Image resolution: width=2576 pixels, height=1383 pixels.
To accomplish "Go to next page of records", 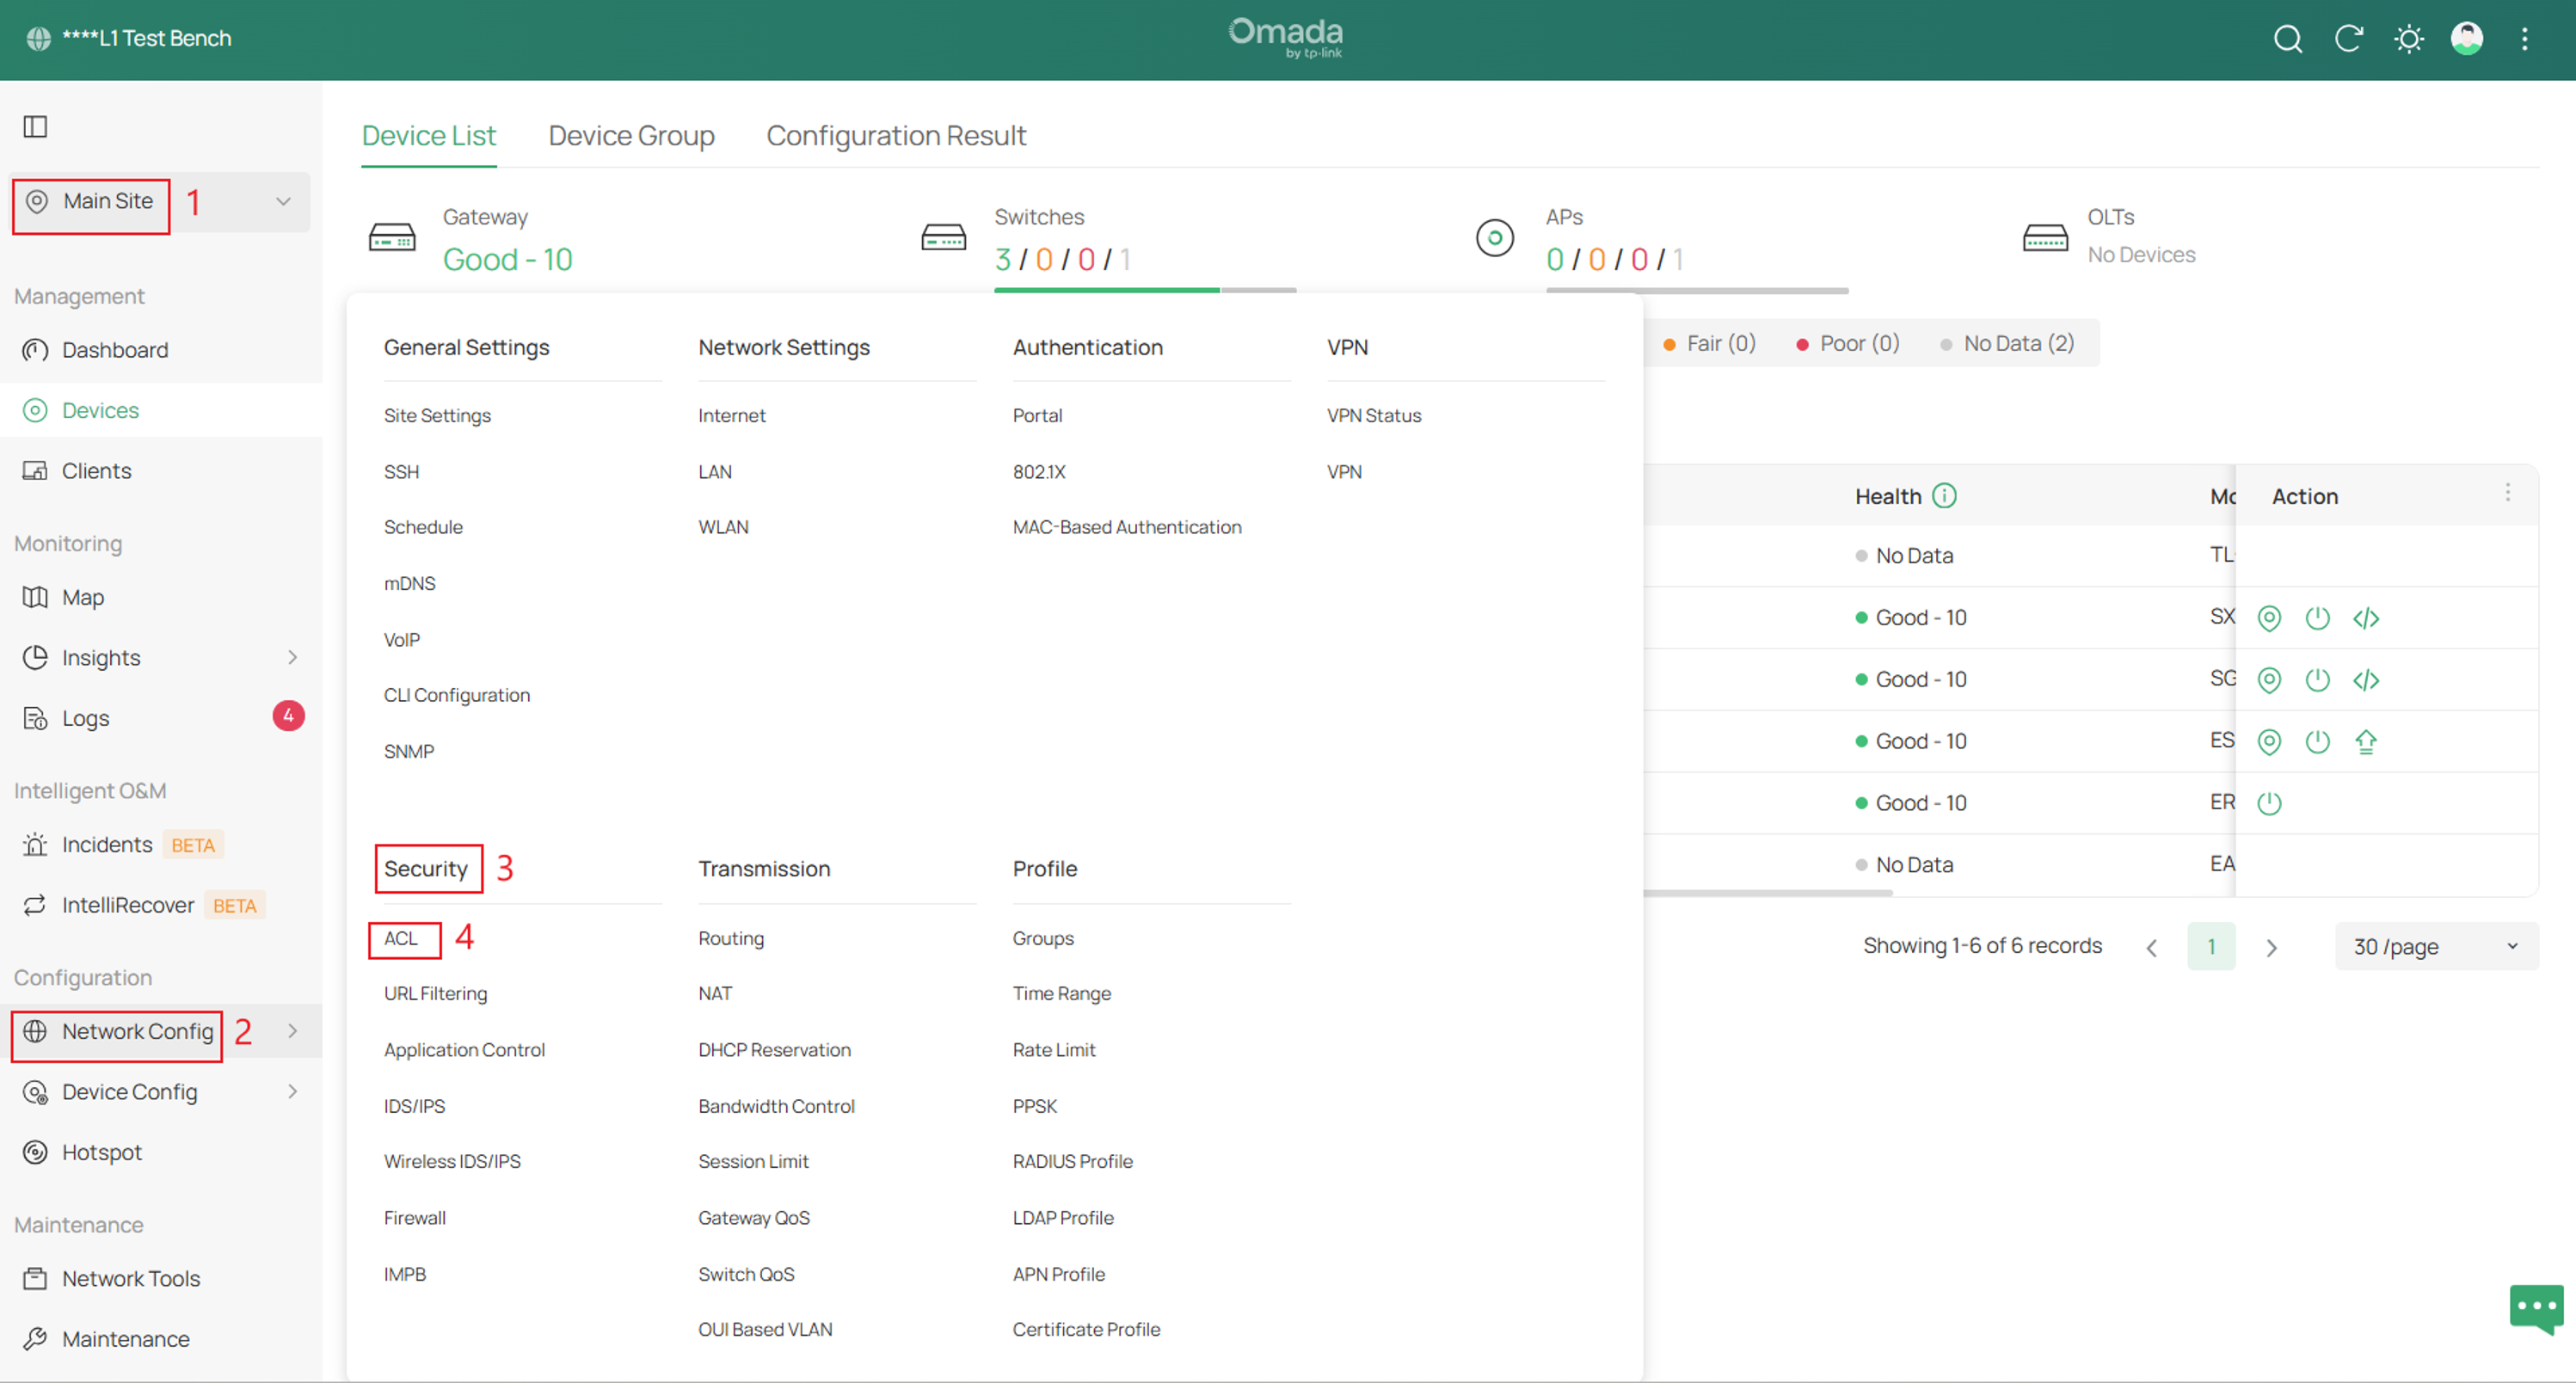I will [2271, 947].
